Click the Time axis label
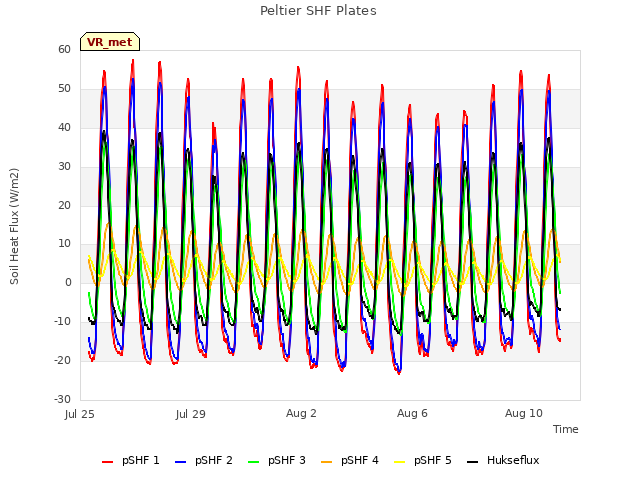The height and width of the screenshot is (480, 640). (566, 429)
